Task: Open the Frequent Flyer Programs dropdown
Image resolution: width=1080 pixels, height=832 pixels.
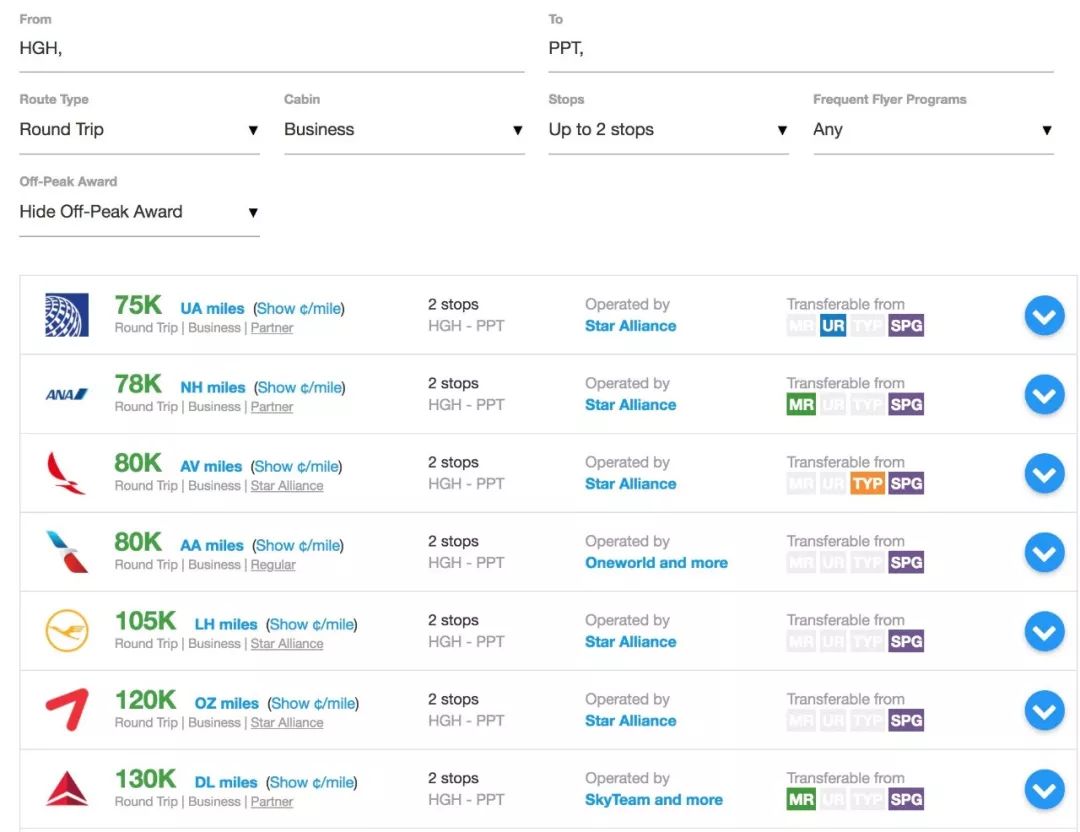Action: pyautogui.click(x=932, y=130)
